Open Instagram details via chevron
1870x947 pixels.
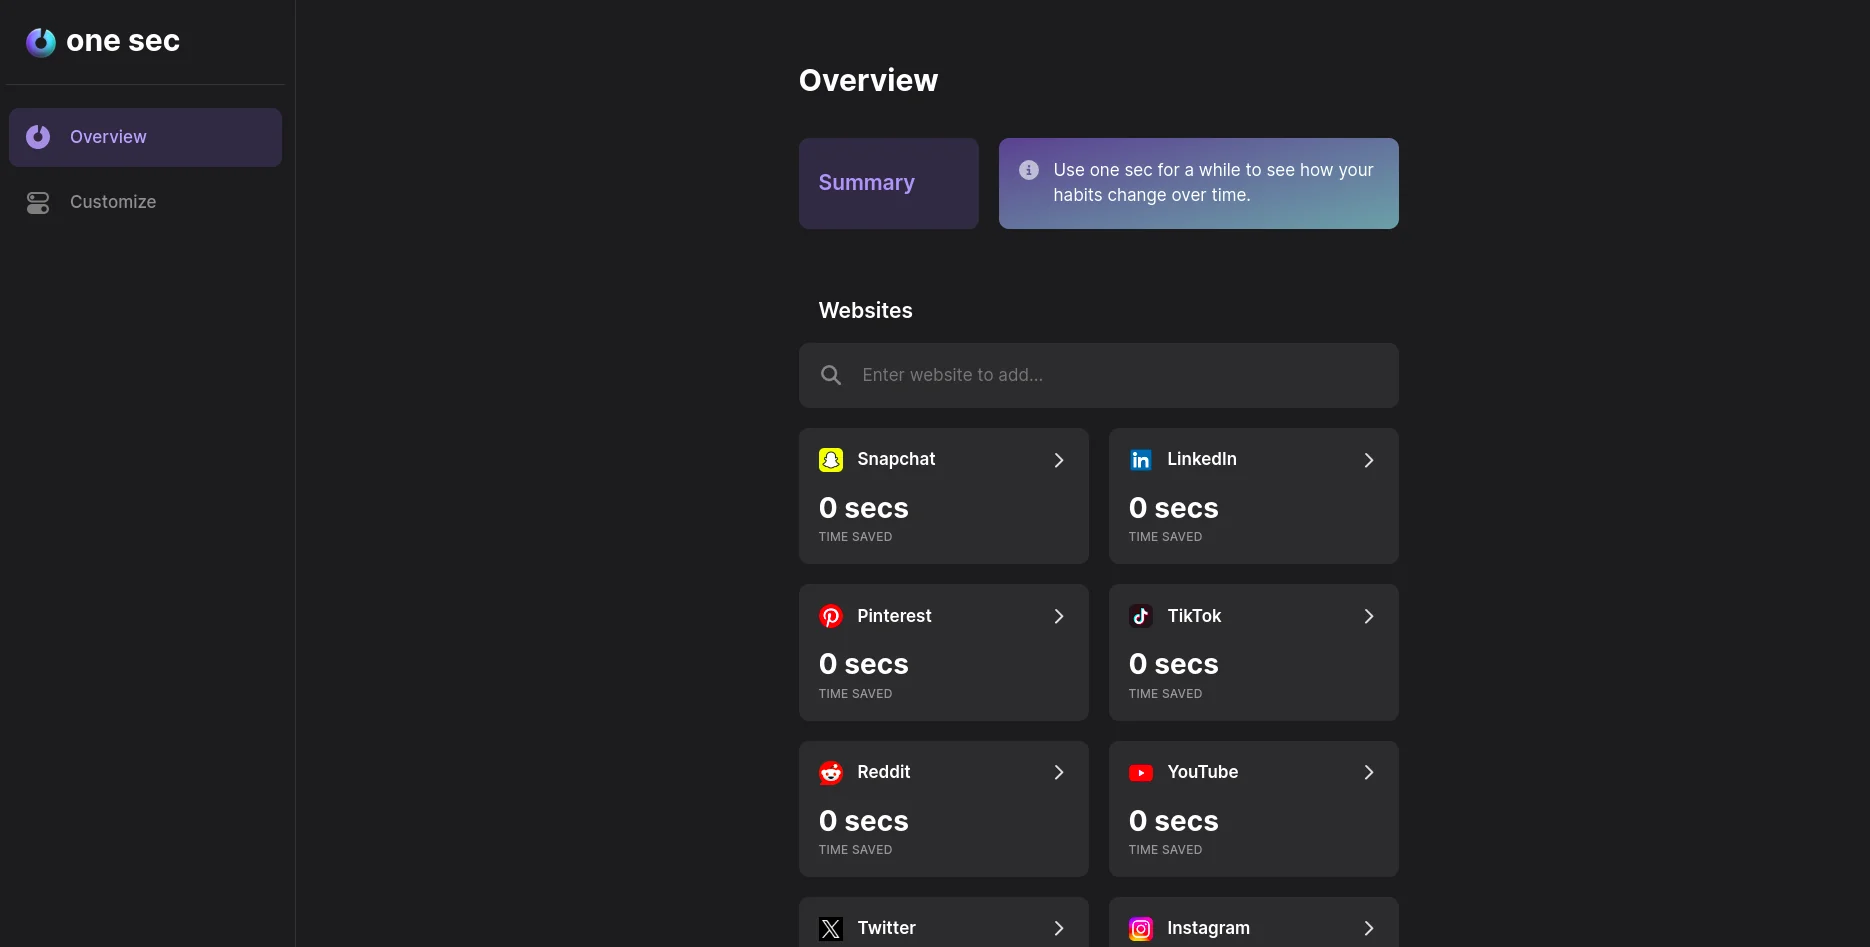click(x=1369, y=929)
